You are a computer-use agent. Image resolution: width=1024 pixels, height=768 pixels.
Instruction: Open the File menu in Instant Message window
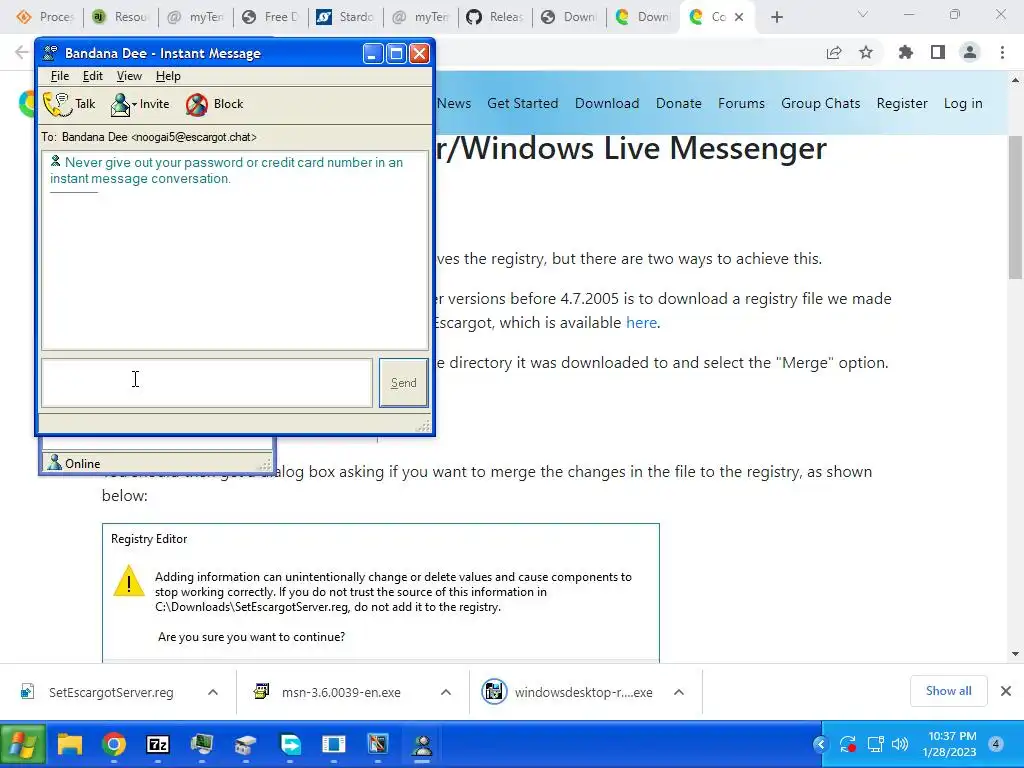(59, 76)
